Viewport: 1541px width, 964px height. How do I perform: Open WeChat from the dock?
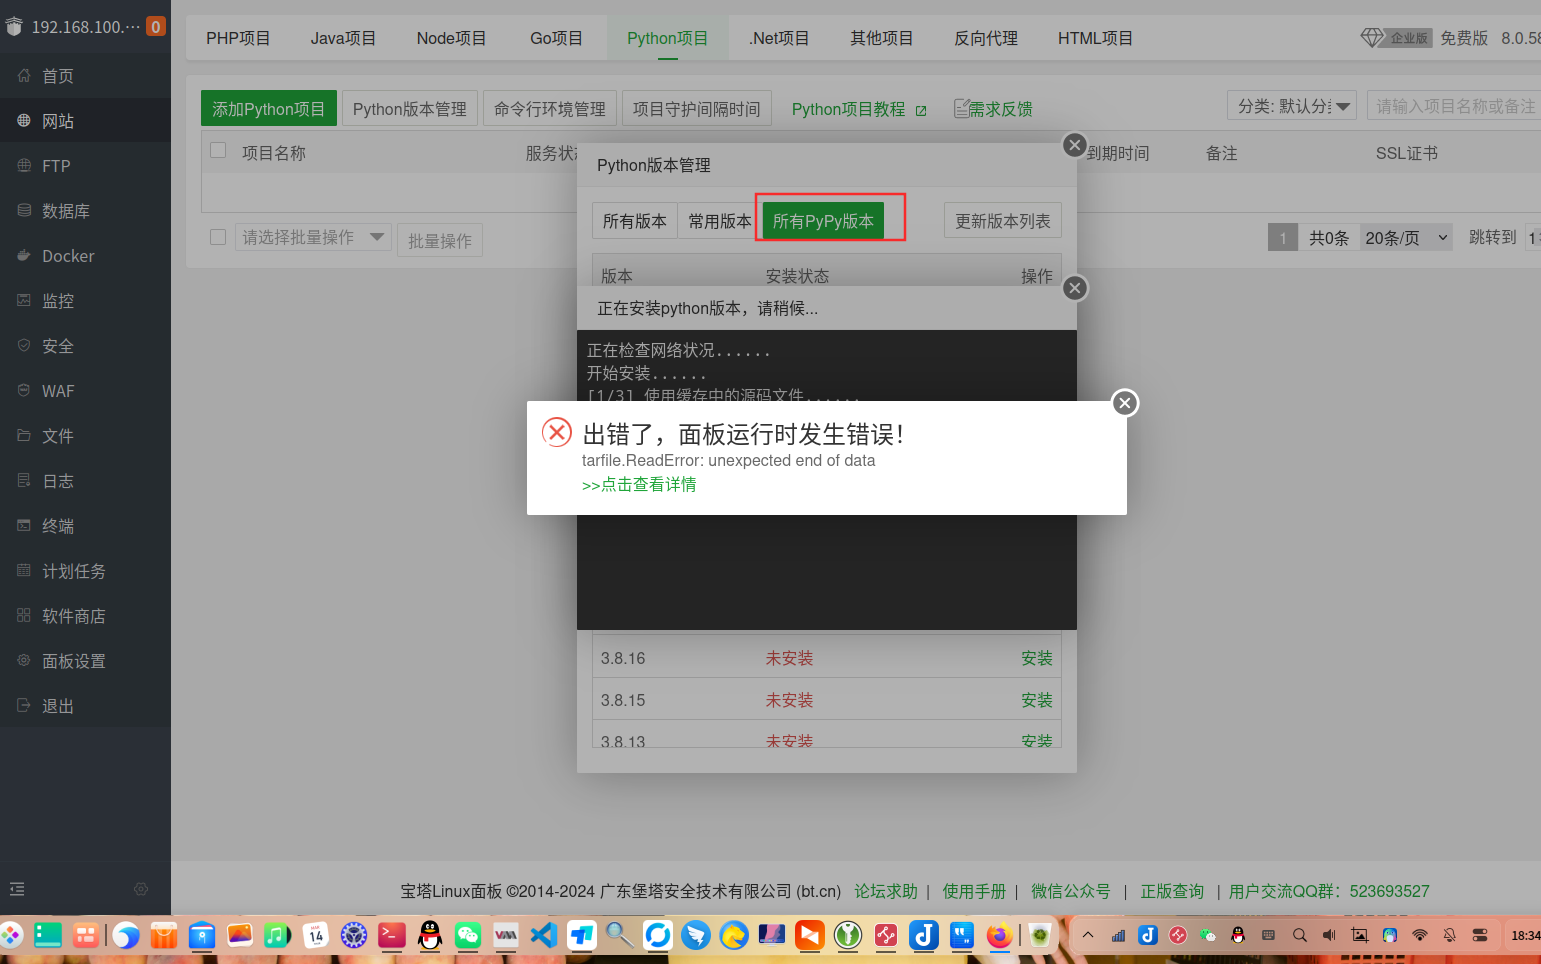pos(468,936)
